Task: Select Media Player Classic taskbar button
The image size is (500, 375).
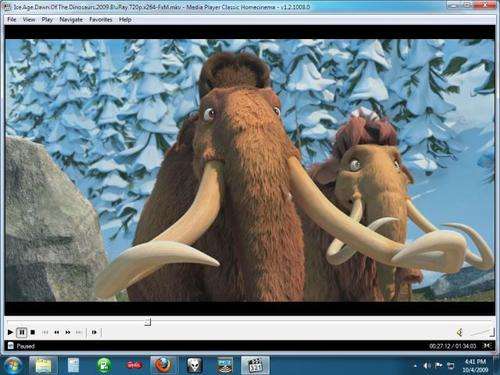Action: pos(255,365)
